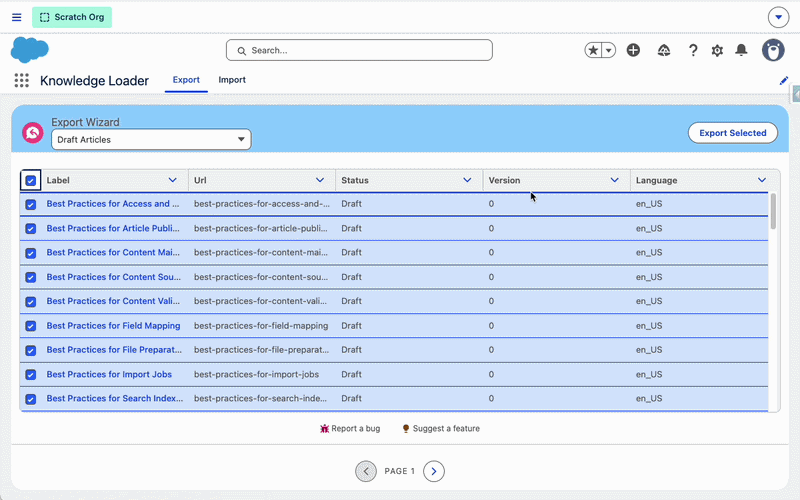This screenshot has height=500, width=800.
Task: Uncheck Best Practices for Field Mapping row
Action: point(31,326)
